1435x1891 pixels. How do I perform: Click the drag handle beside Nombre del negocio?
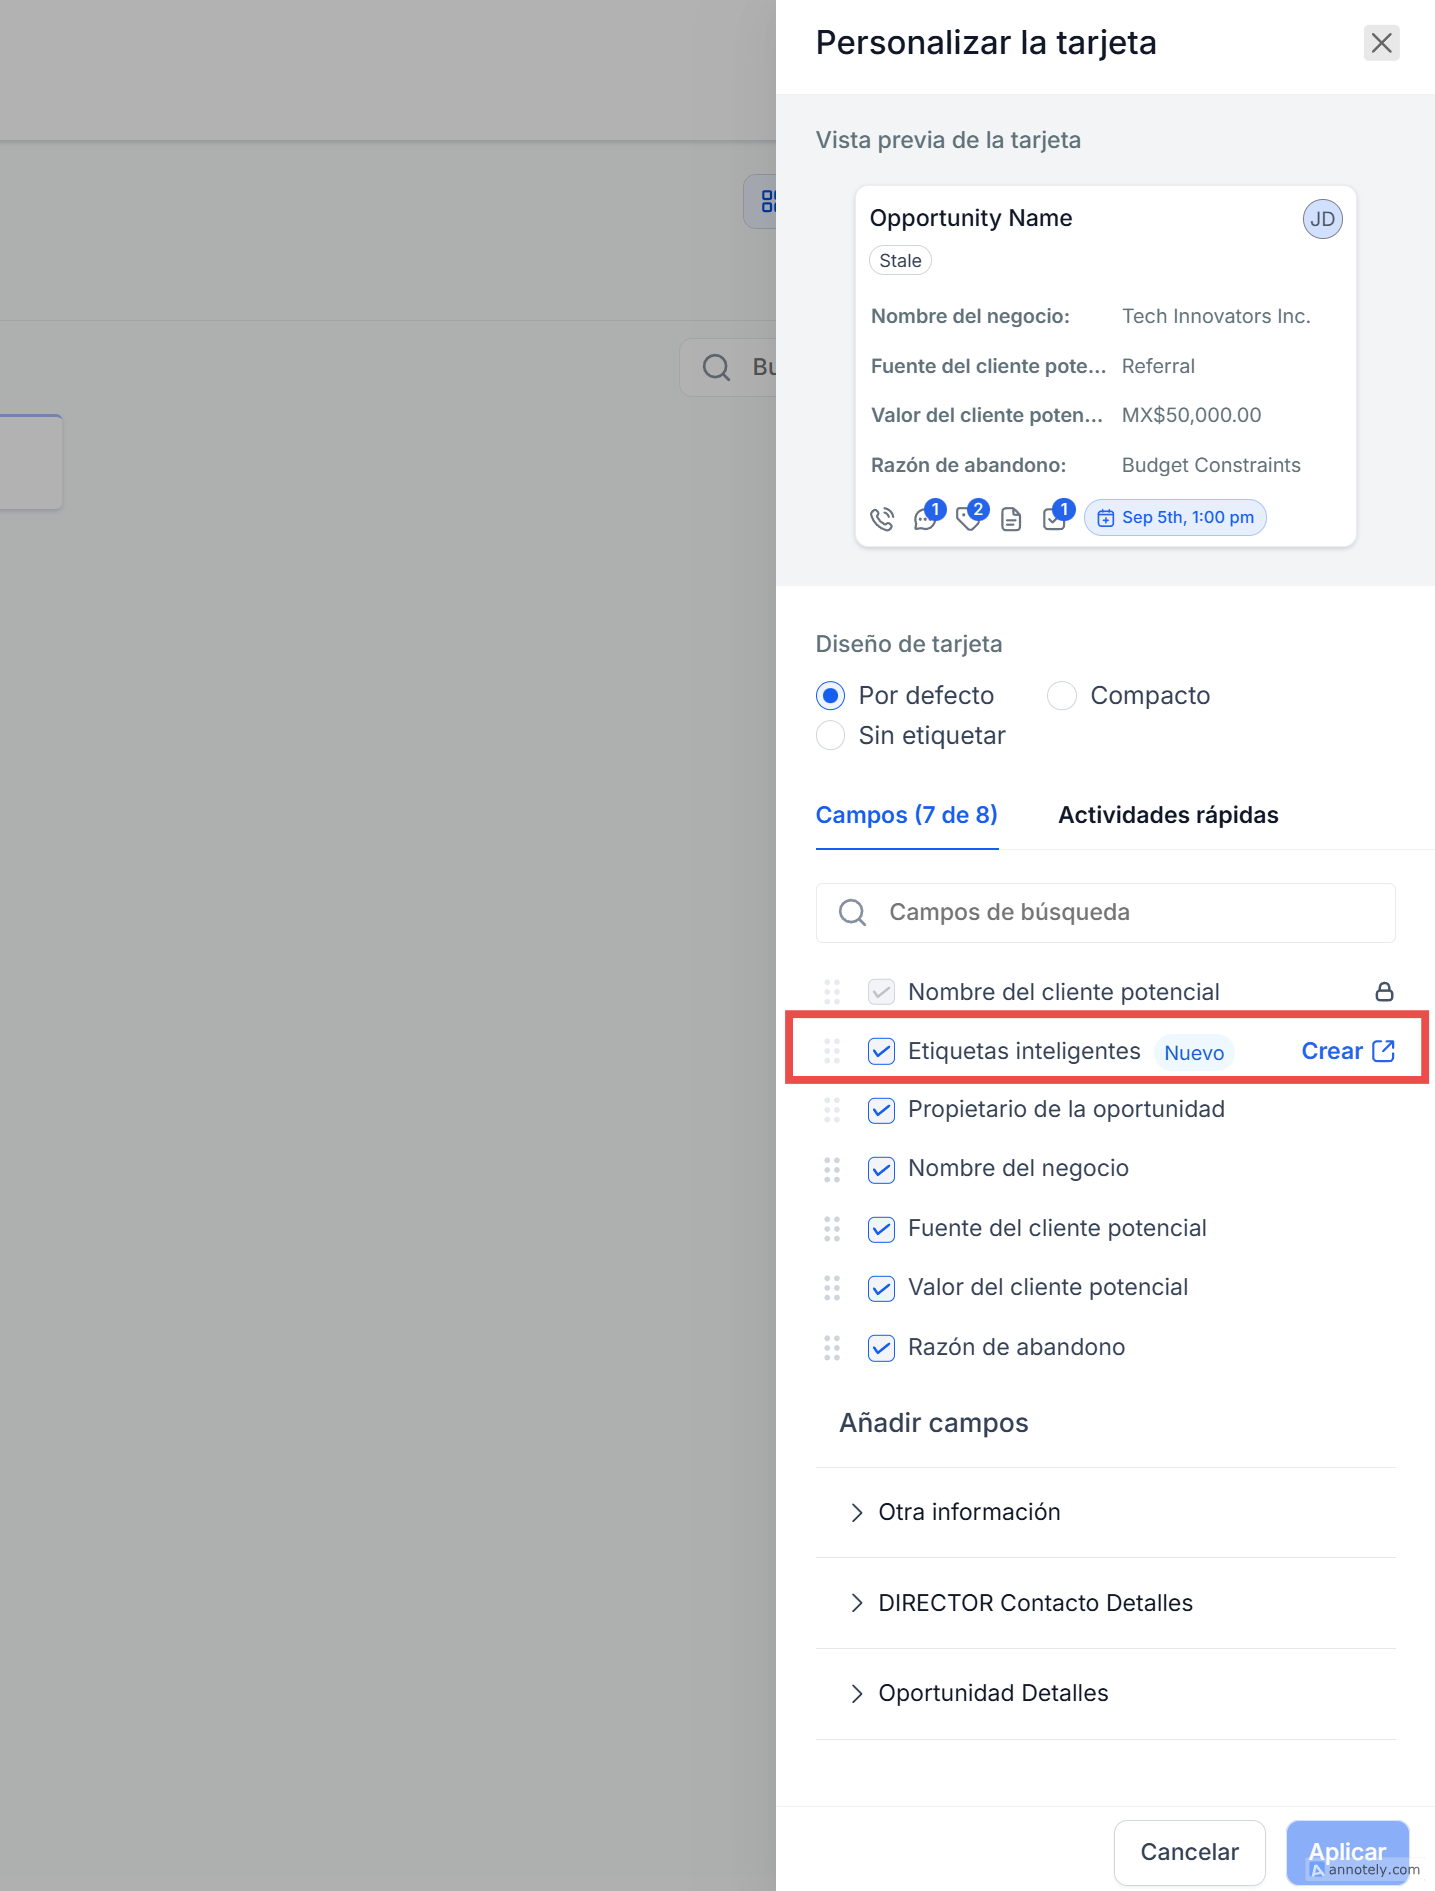click(832, 1169)
